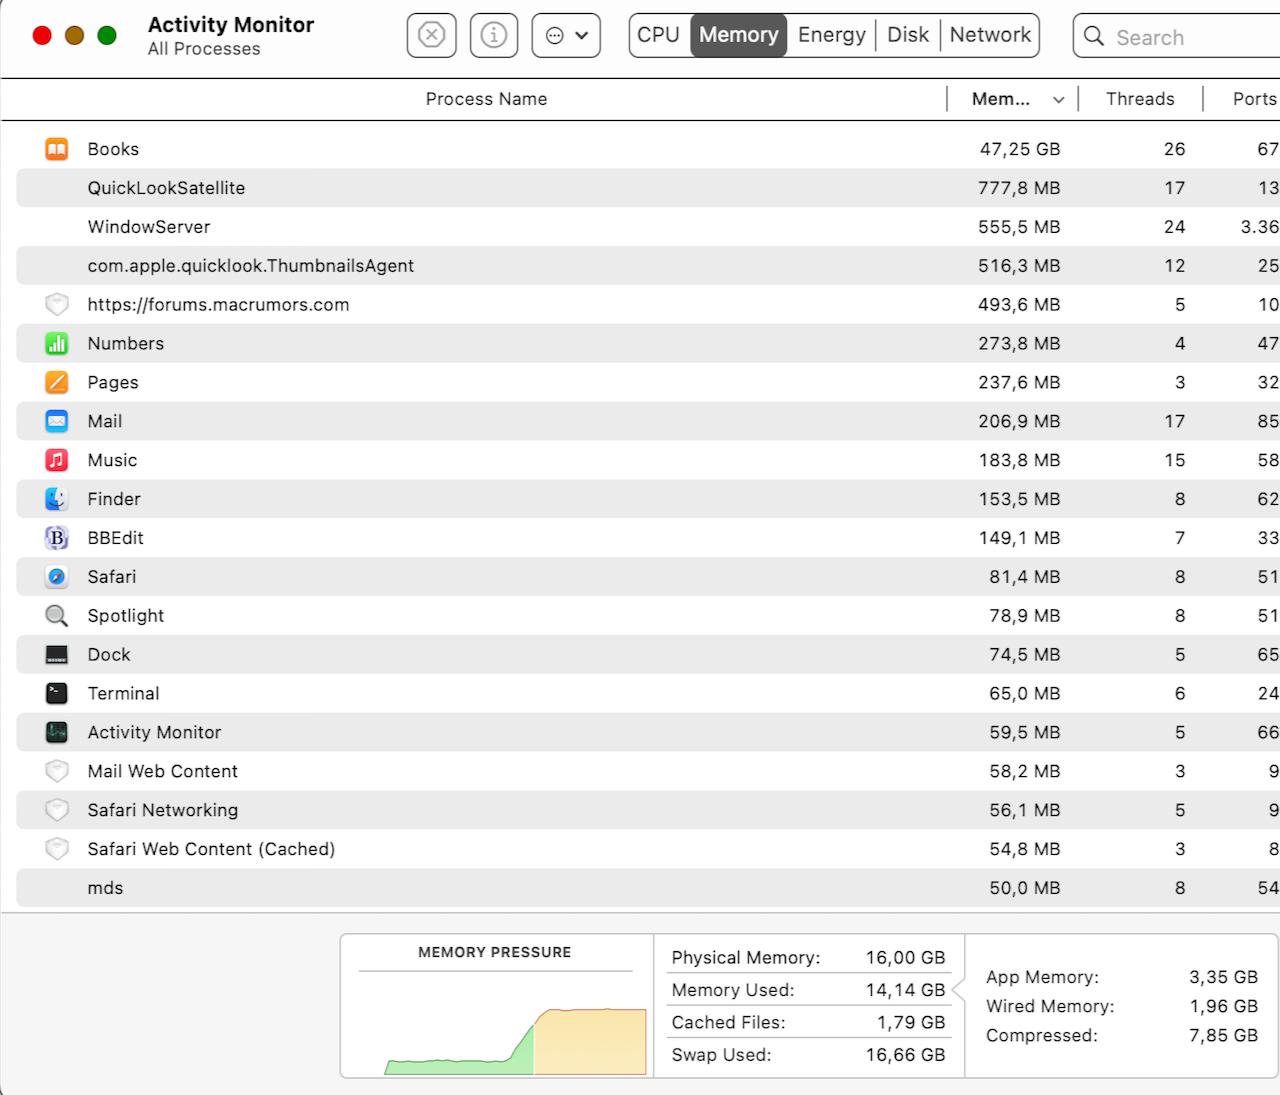Click the App Memory 3,35 GB value

point(1223,977)
